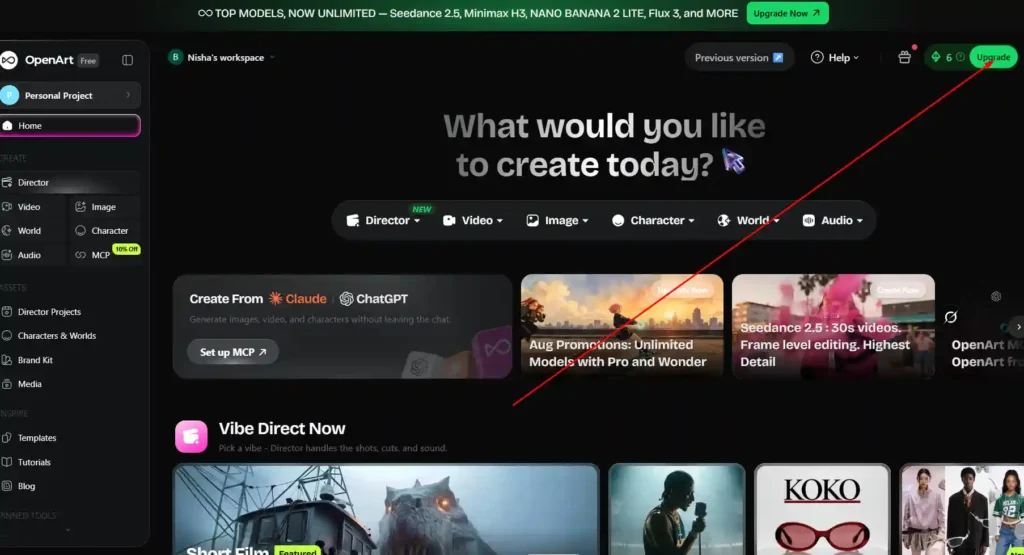The height and width of the screenshot is (555, 1024).
Task: Open Previous version external link icon
Action: (x=778, y=57)
